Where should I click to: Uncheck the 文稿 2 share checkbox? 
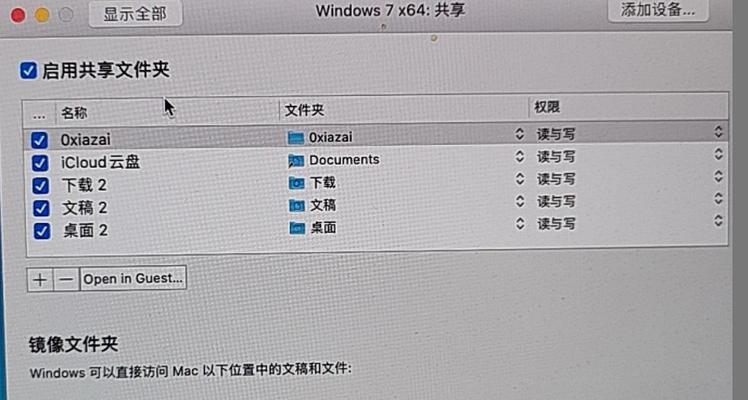(41, 208)
